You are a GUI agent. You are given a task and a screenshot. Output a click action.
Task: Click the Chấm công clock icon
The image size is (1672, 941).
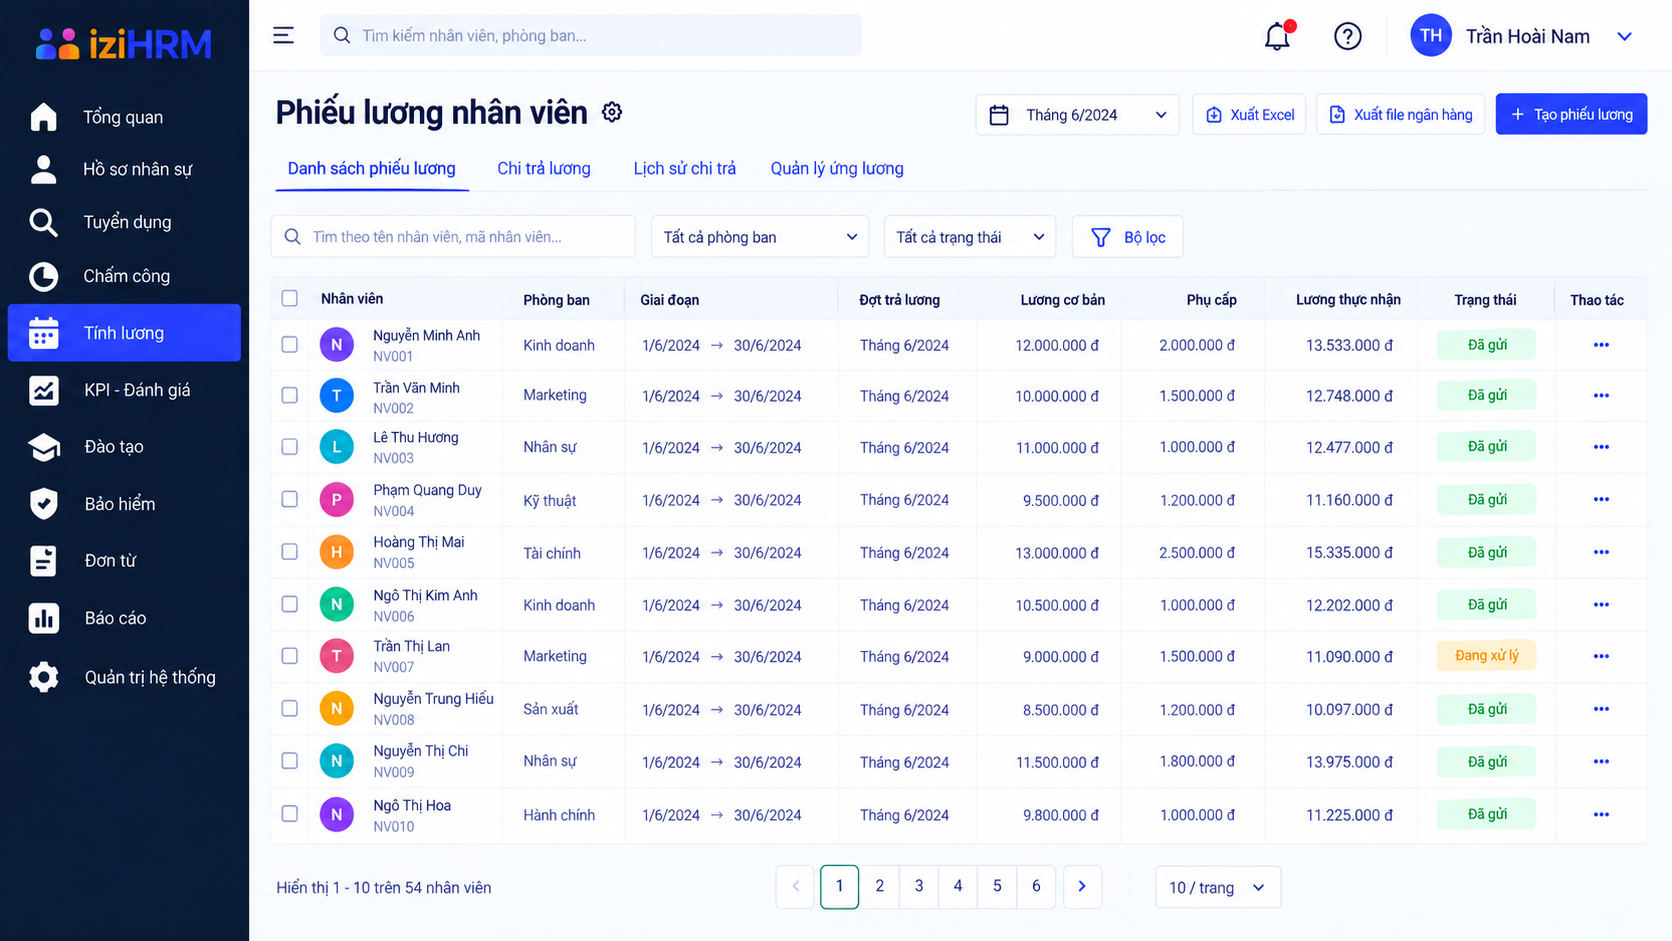[44, 276]
